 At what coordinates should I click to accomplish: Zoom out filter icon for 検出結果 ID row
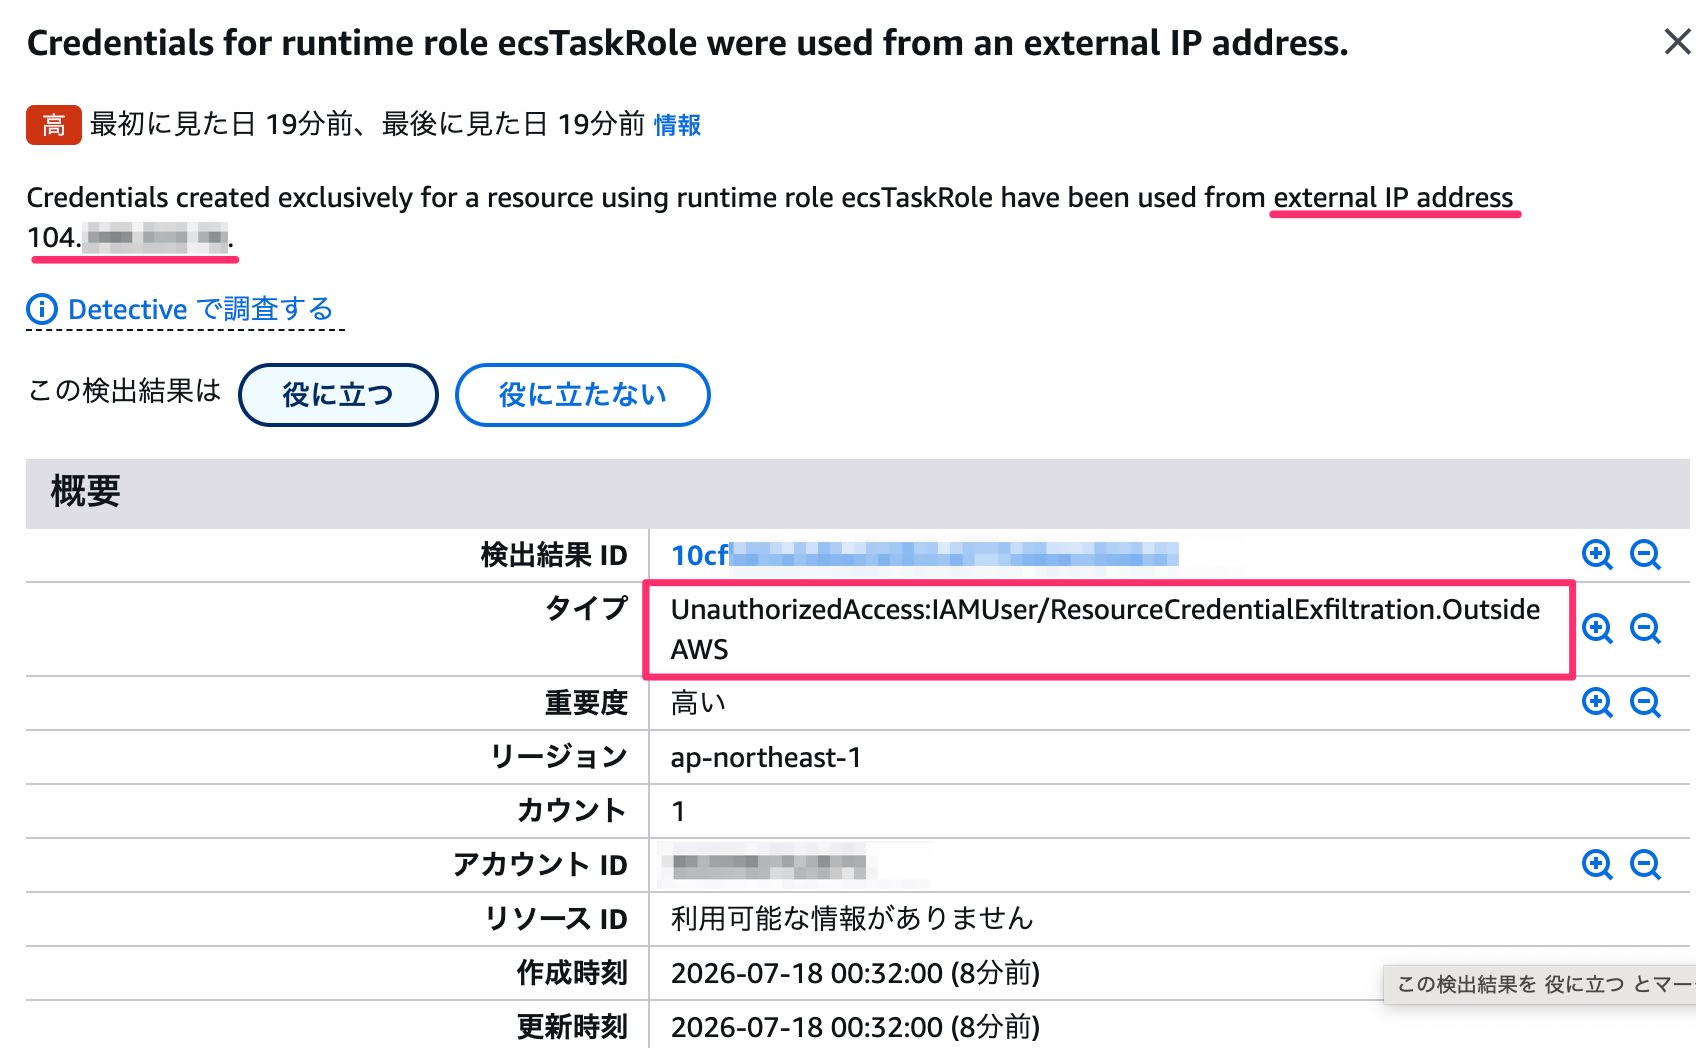(1645, 555)
